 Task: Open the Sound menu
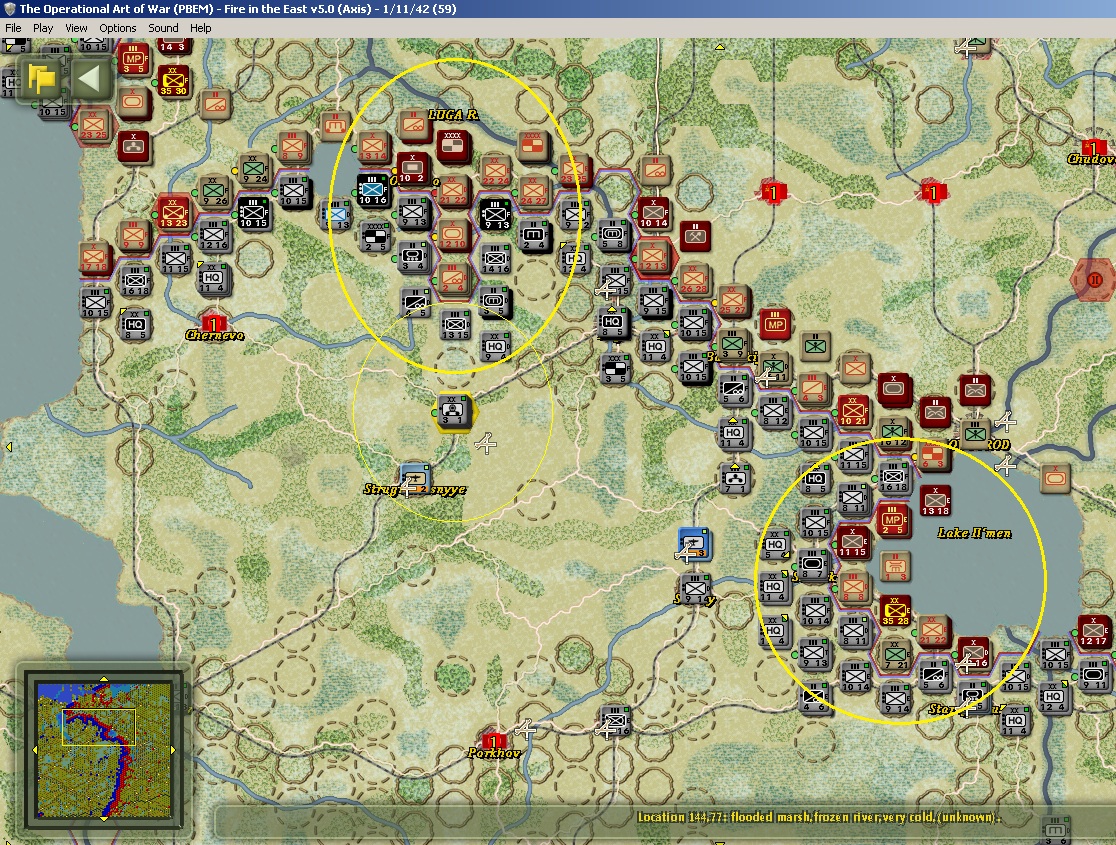[x=163, y=28]
